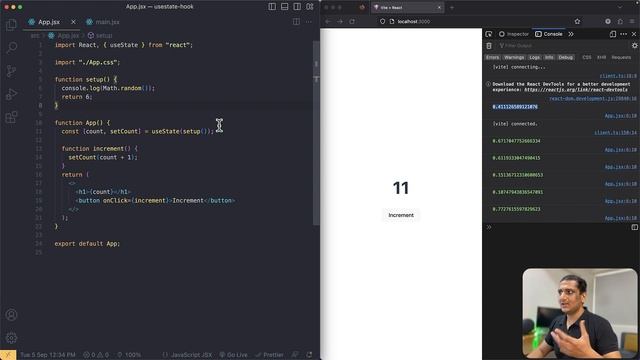
Task: Switch to the Inspector devtools tab
Action: 514,34
